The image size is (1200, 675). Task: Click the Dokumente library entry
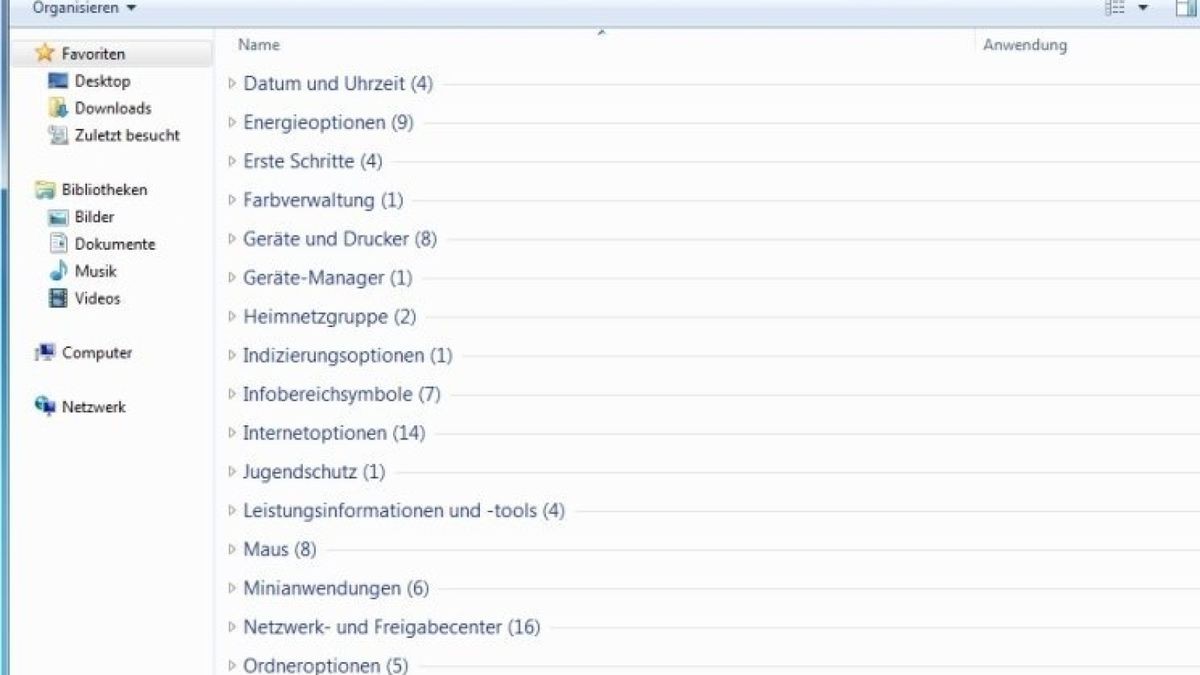(114, 244)
